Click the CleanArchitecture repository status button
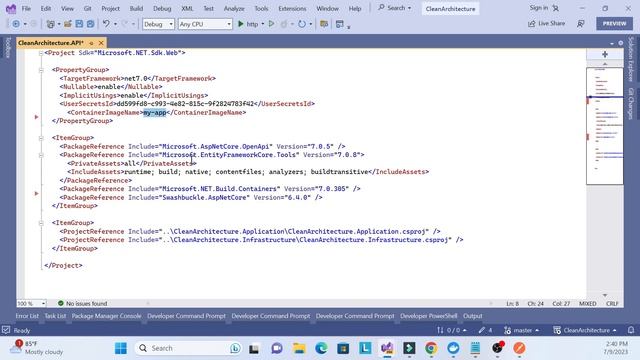This screenshot has height=360, width=640. tap(585, 330)
